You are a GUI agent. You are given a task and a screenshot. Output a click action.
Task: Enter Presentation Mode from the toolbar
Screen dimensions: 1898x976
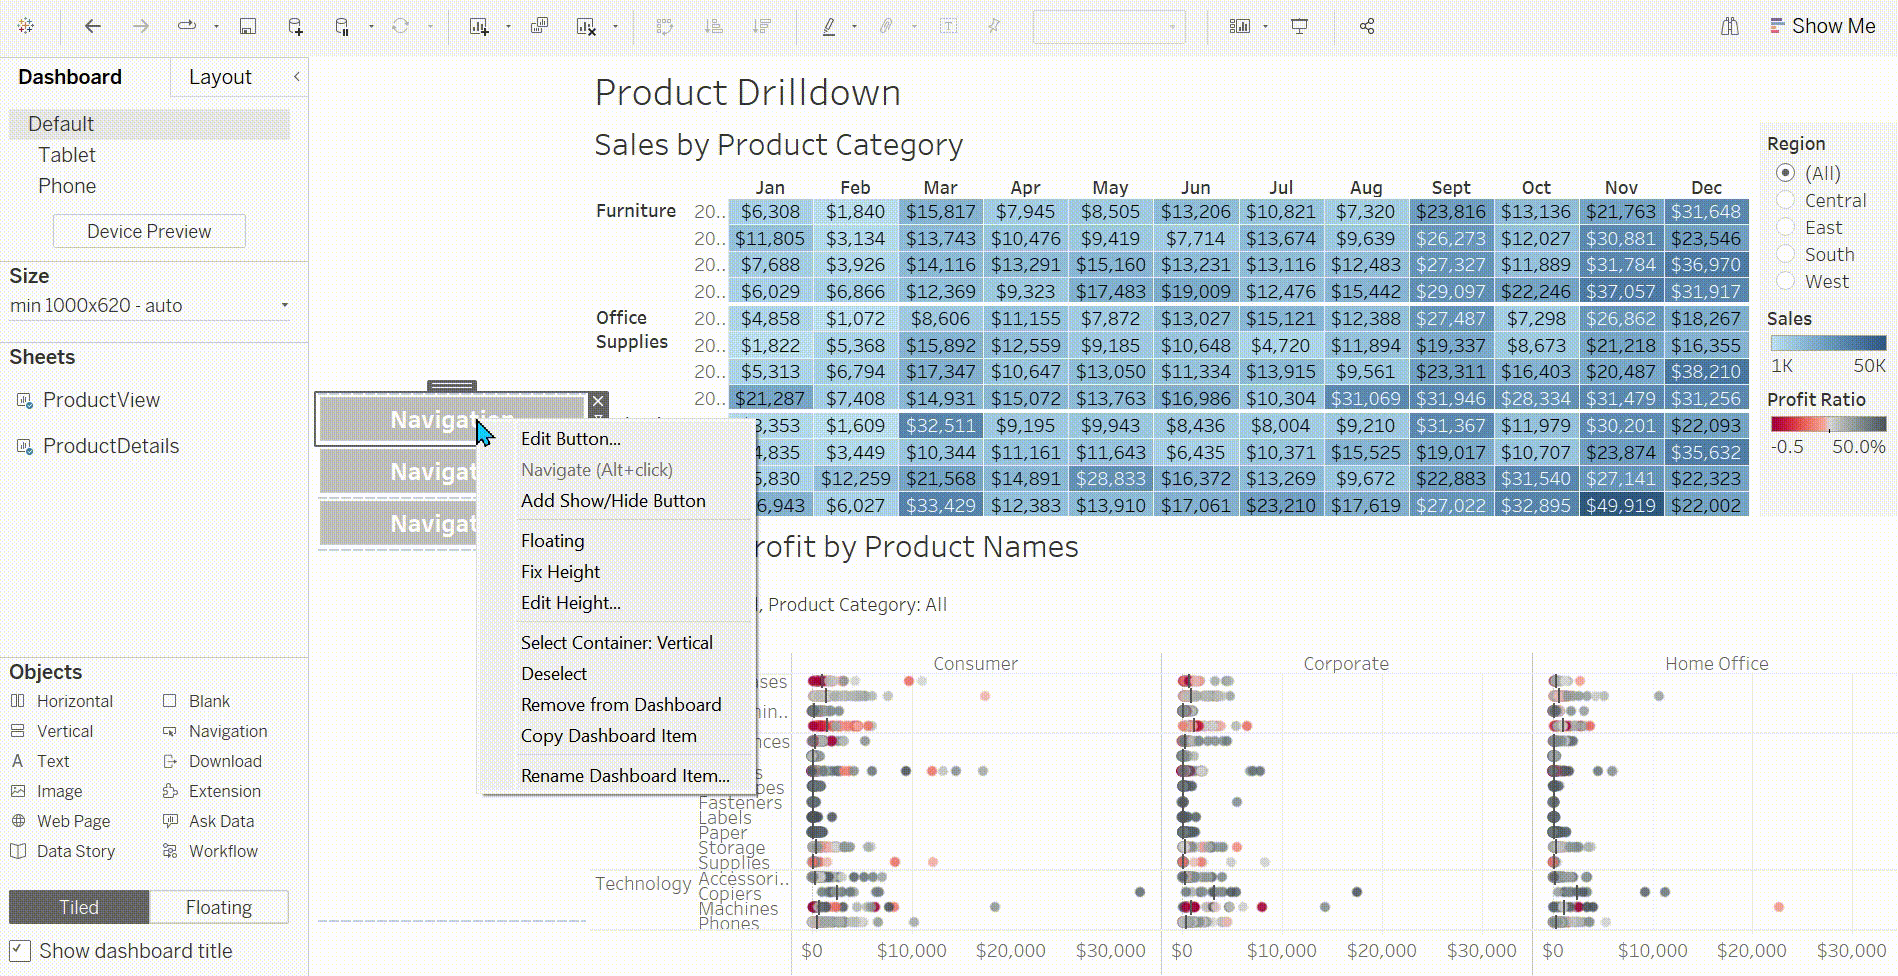coord(1299,27)
